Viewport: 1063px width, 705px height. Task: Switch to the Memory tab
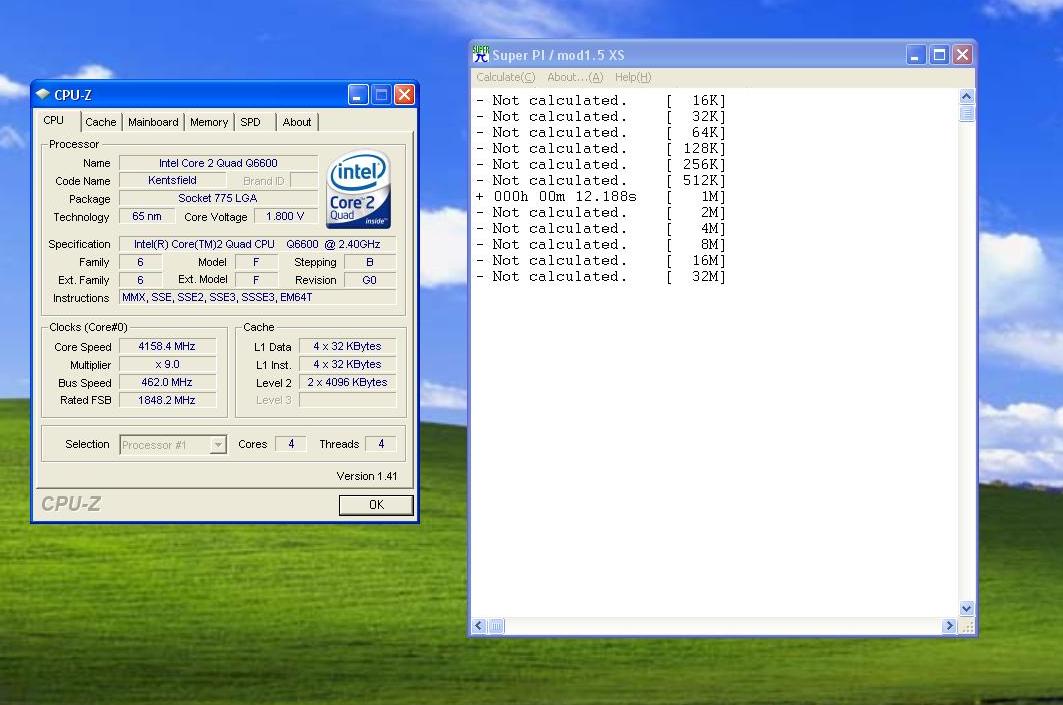click(209, 122)
